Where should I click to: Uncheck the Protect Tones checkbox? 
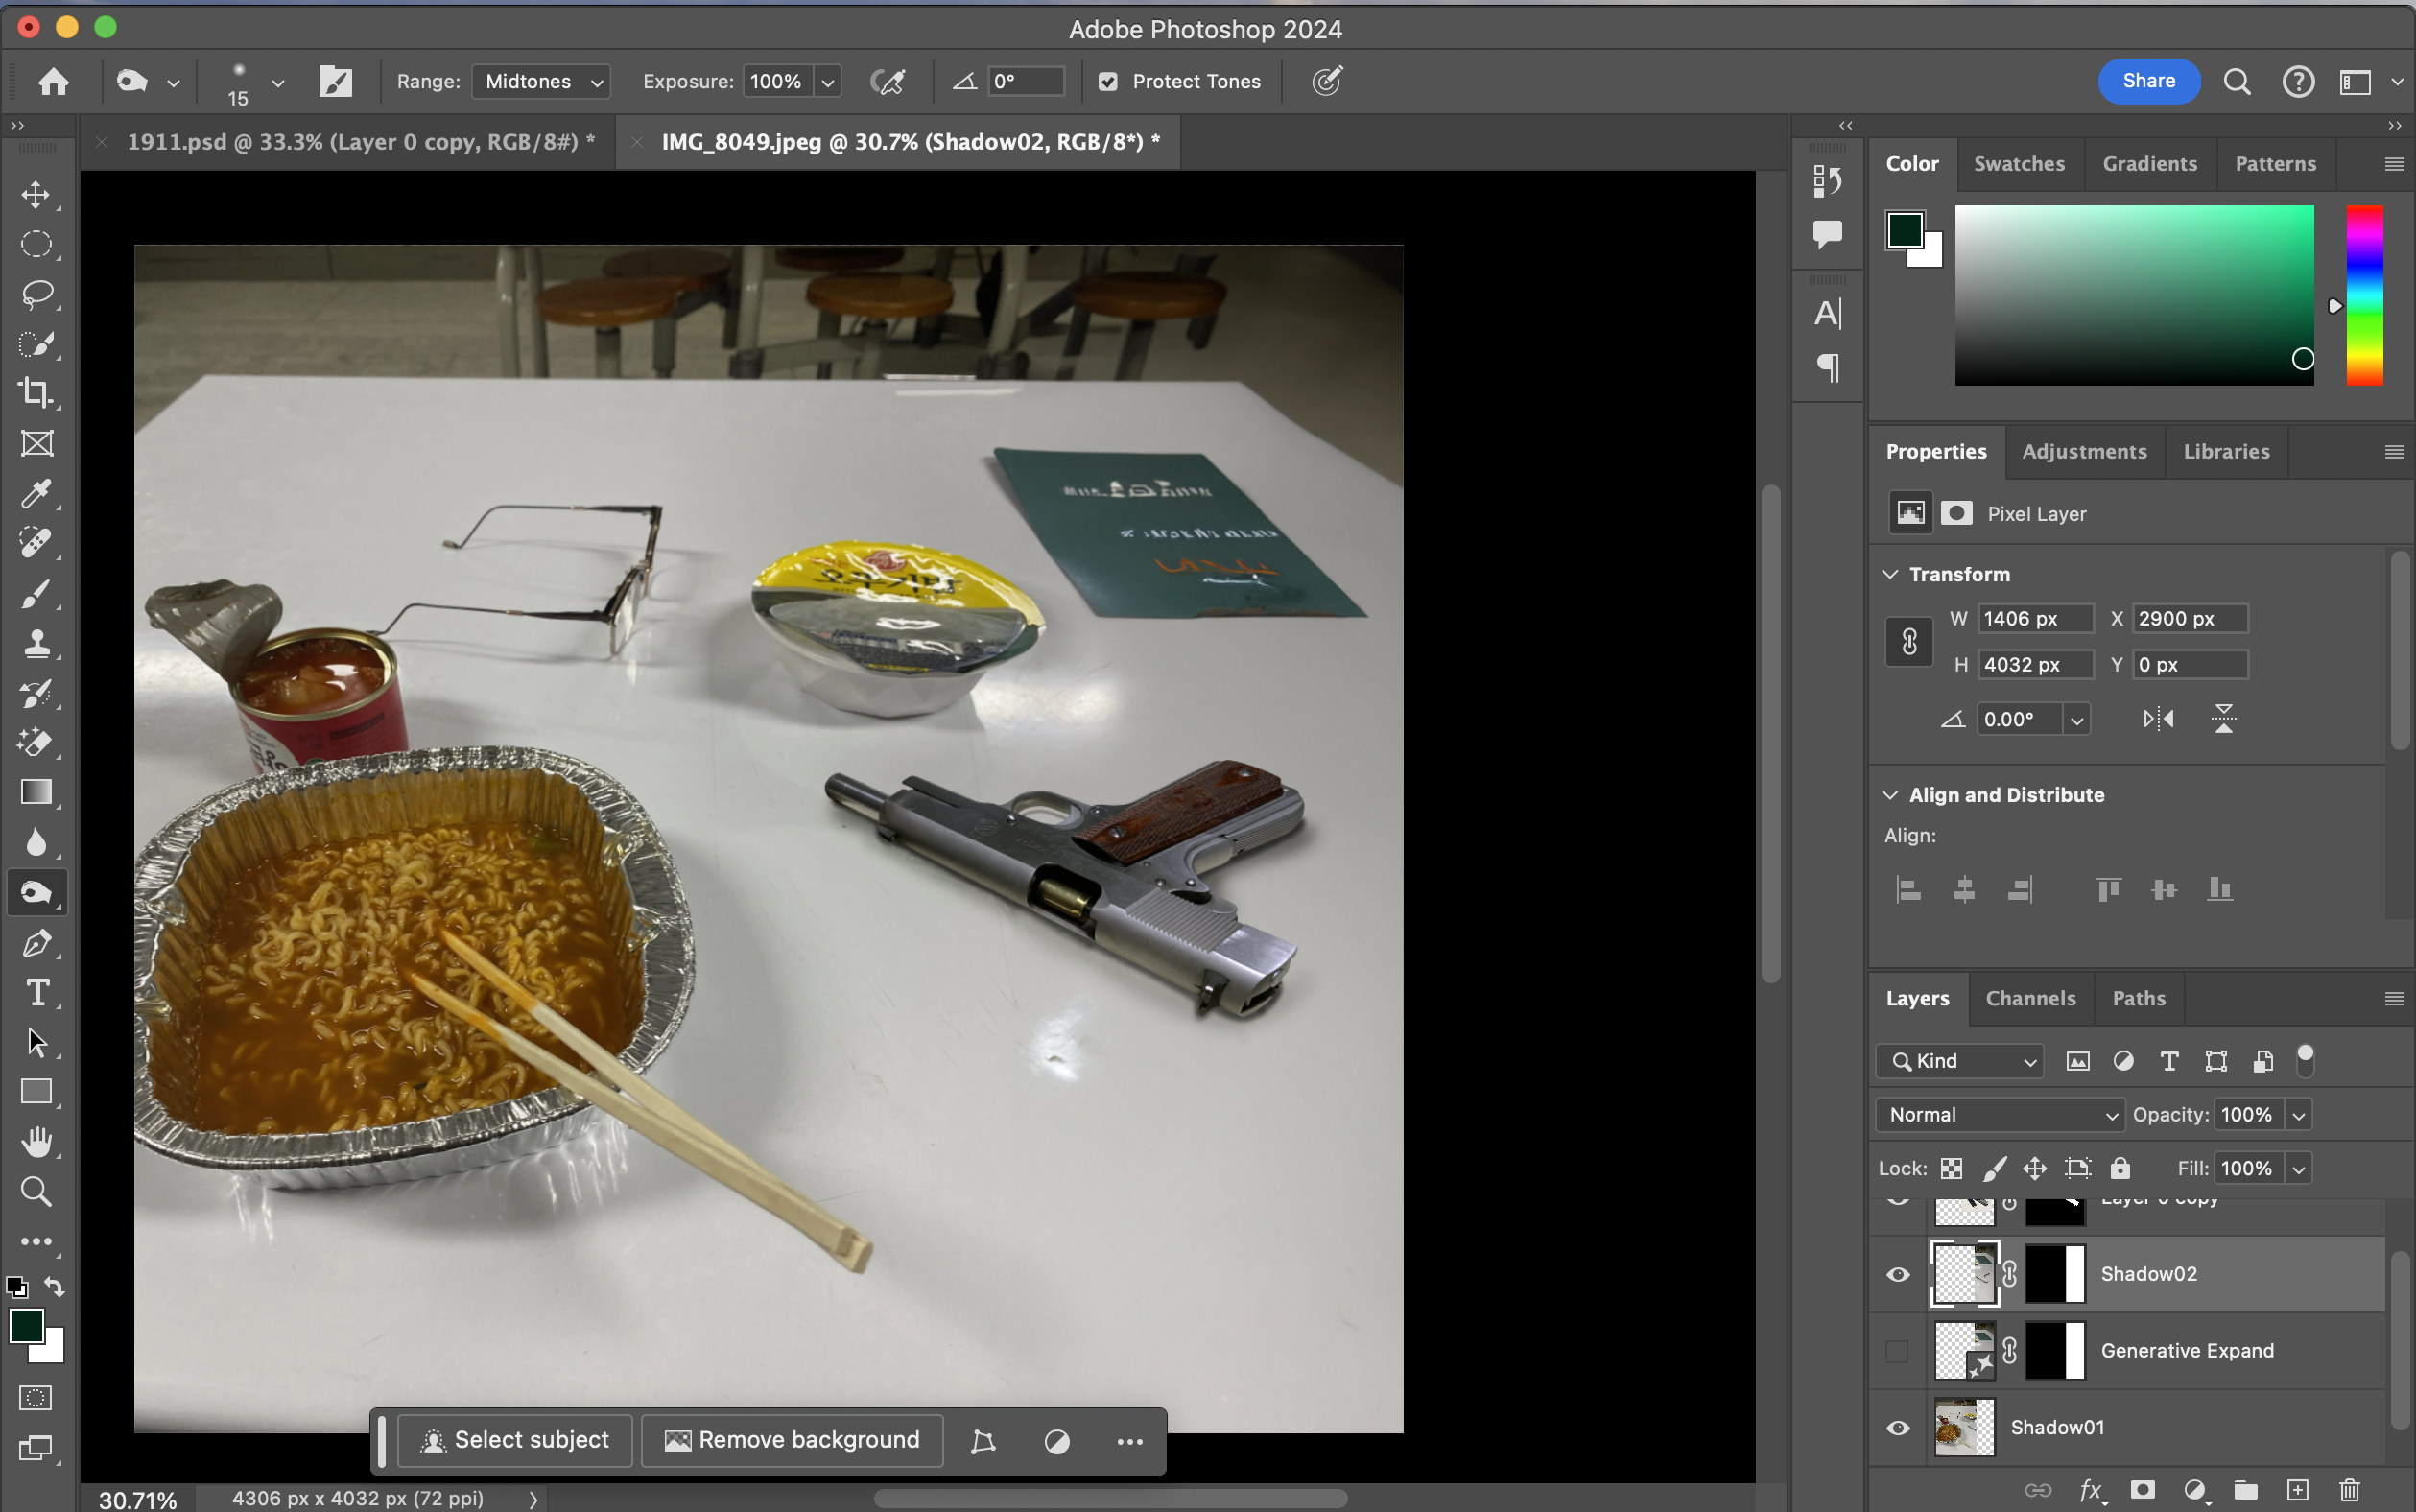coord(1108,82)
